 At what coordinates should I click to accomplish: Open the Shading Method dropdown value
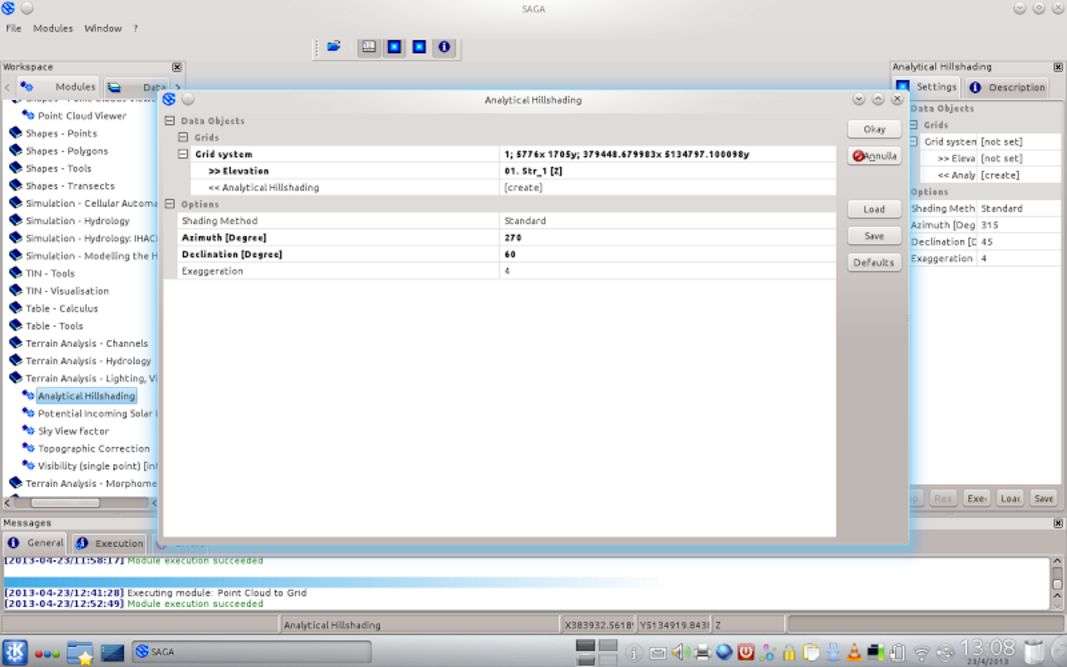(x=666, y=221)
